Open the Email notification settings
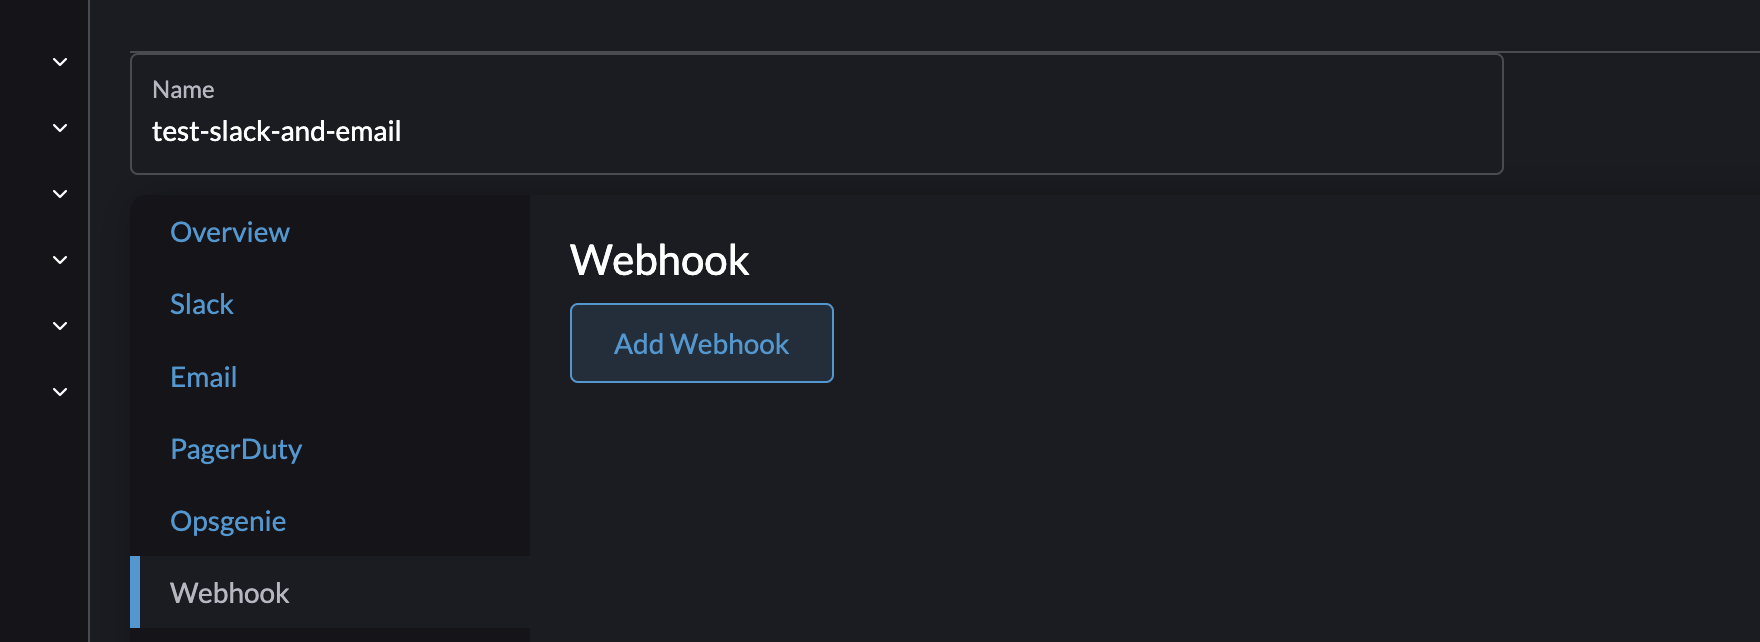The height and width of the screenshot is (642, 1760). [203, 377]
